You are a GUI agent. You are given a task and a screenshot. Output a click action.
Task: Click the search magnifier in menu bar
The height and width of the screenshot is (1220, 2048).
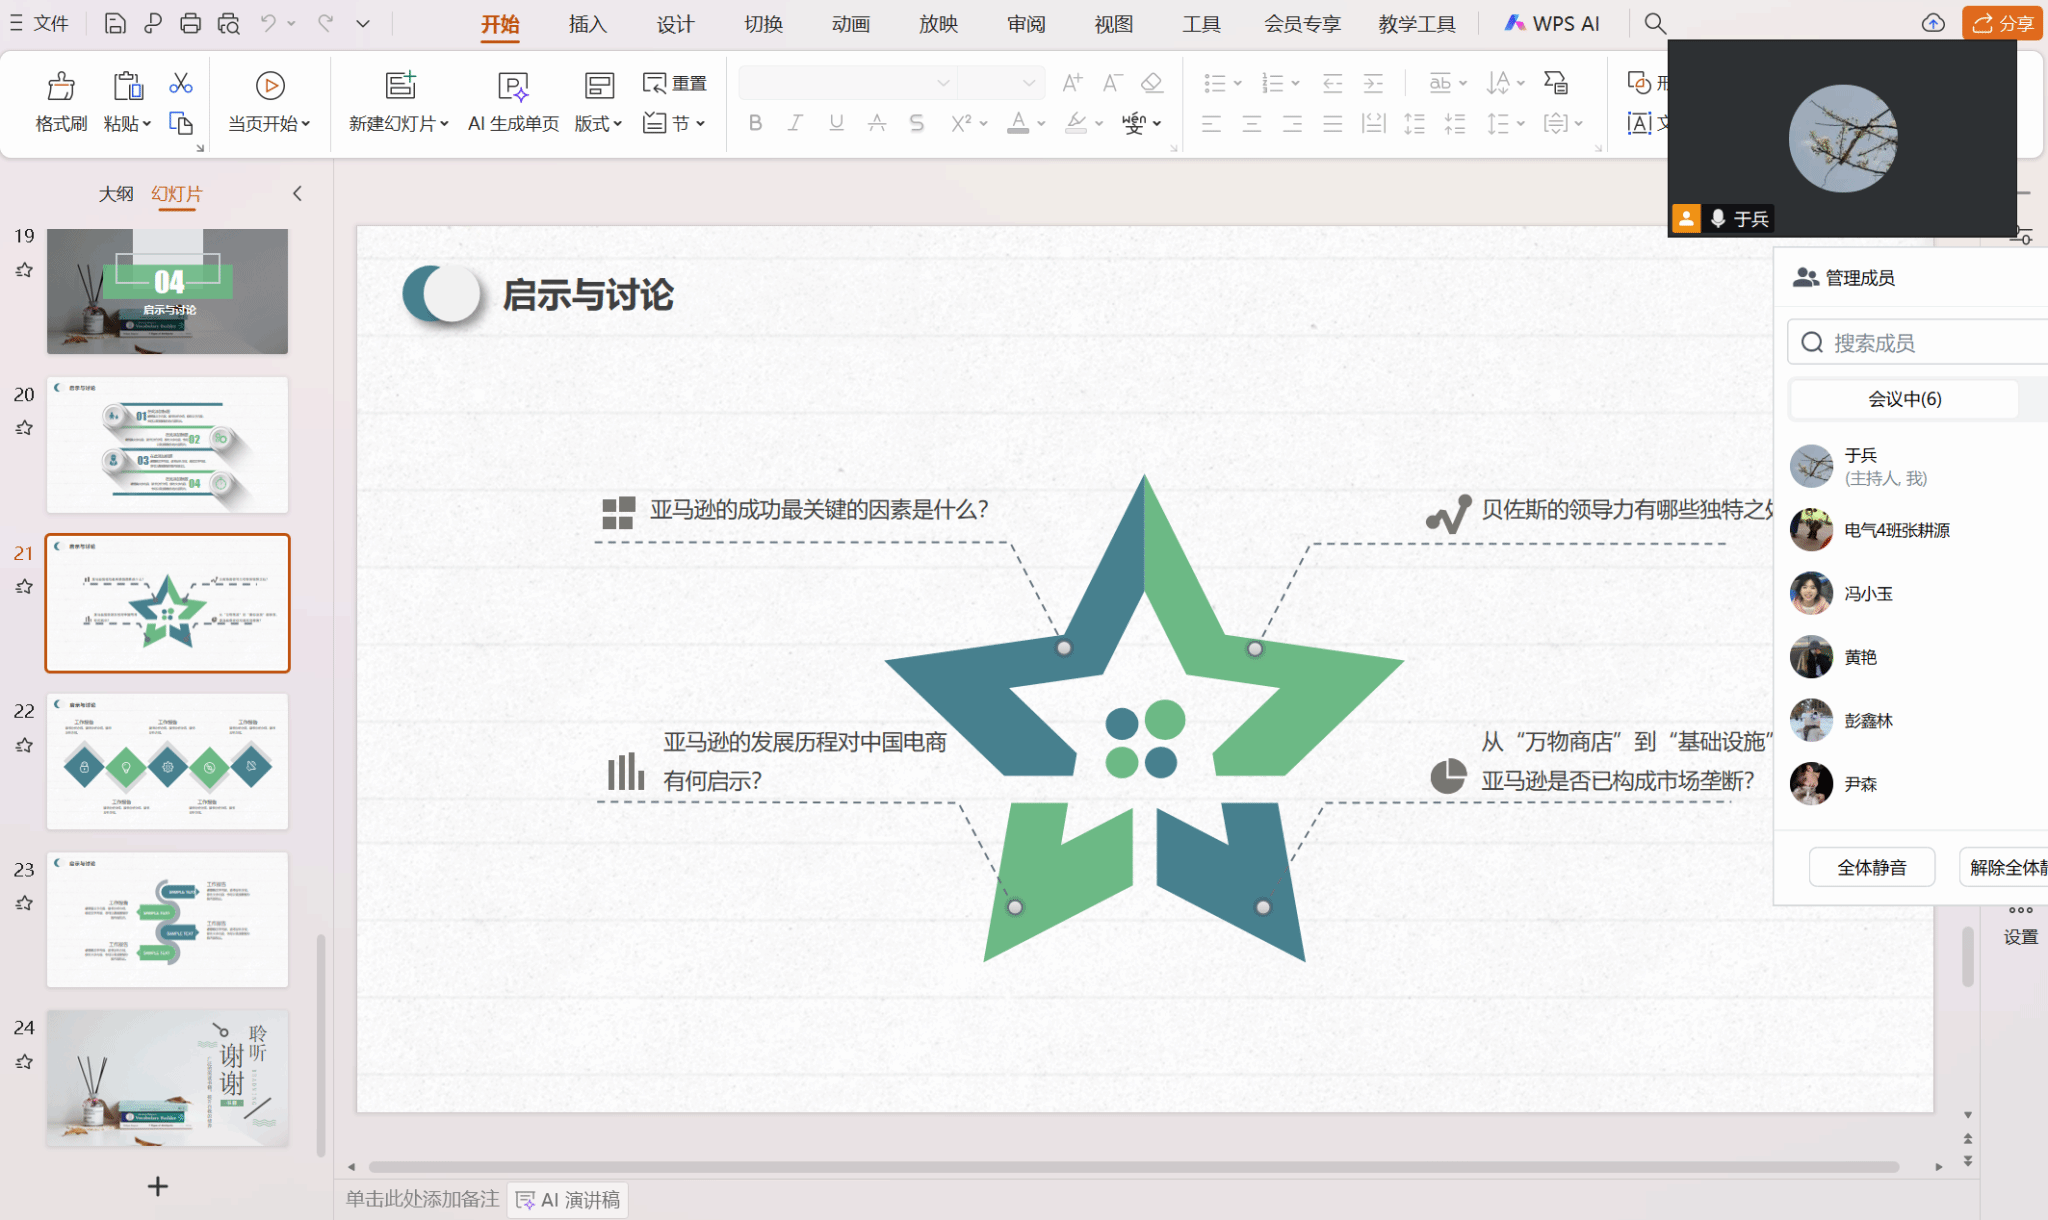pyautogui.click(x=1655, y=23)
